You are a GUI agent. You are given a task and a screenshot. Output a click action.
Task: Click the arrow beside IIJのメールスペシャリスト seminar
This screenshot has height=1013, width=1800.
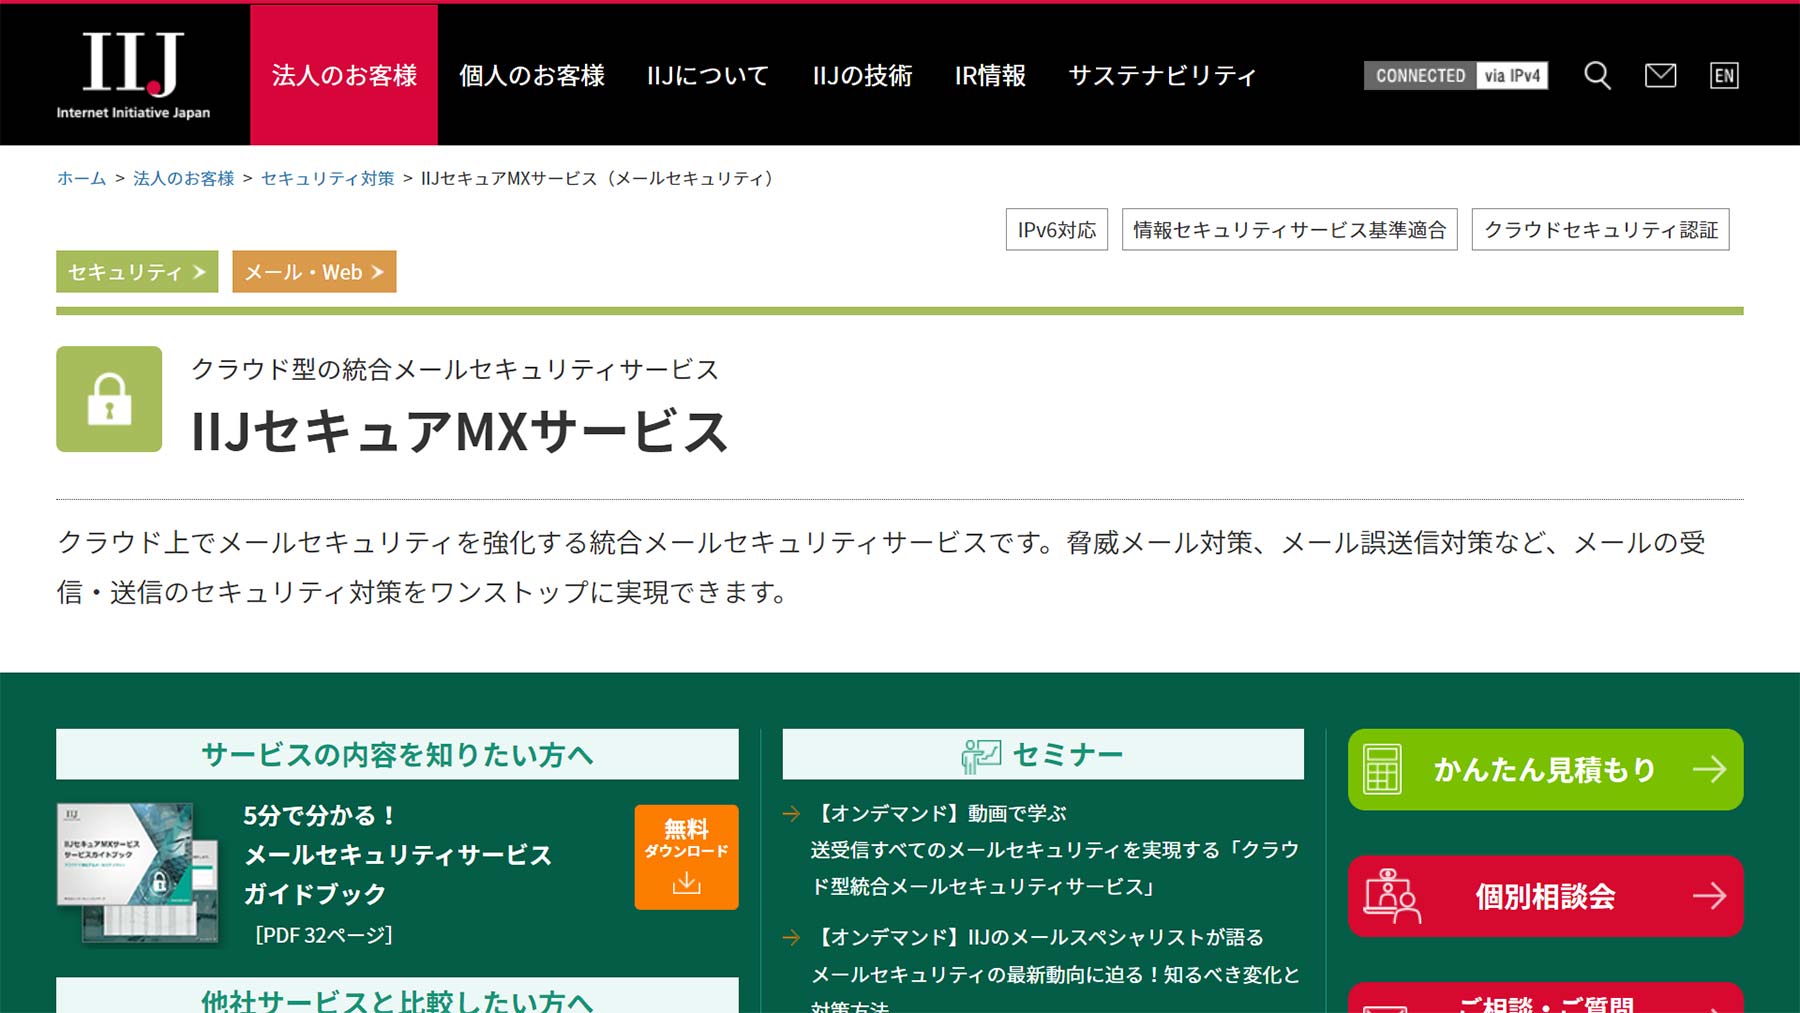(x=791, y=938)
